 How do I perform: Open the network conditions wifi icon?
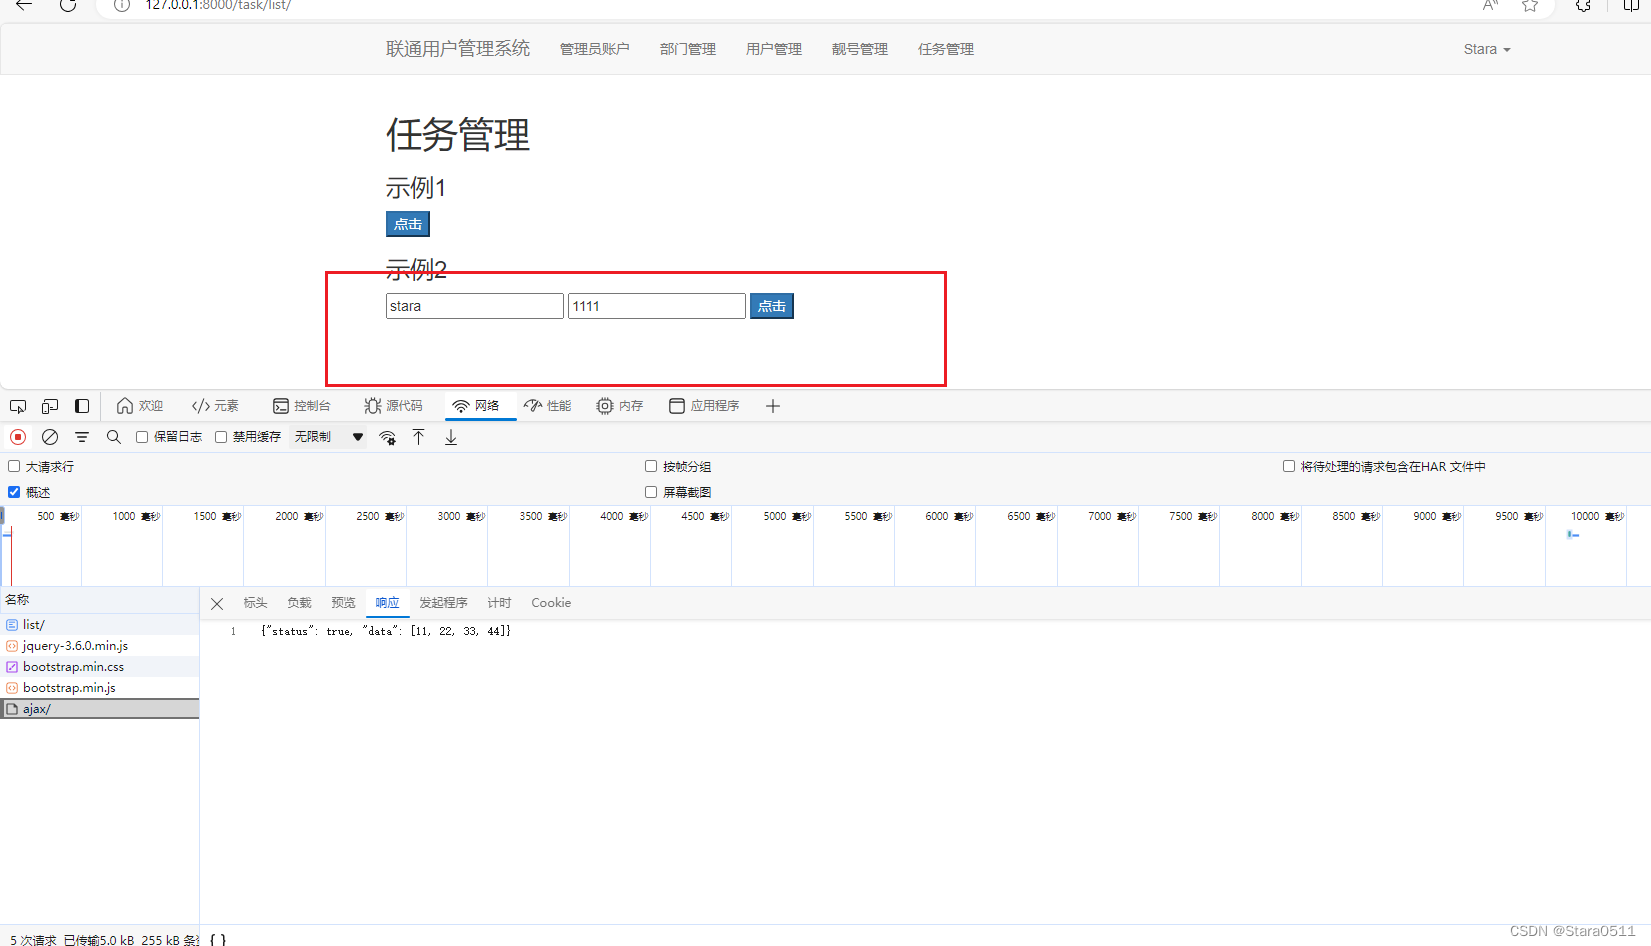(x=388, y=437)
